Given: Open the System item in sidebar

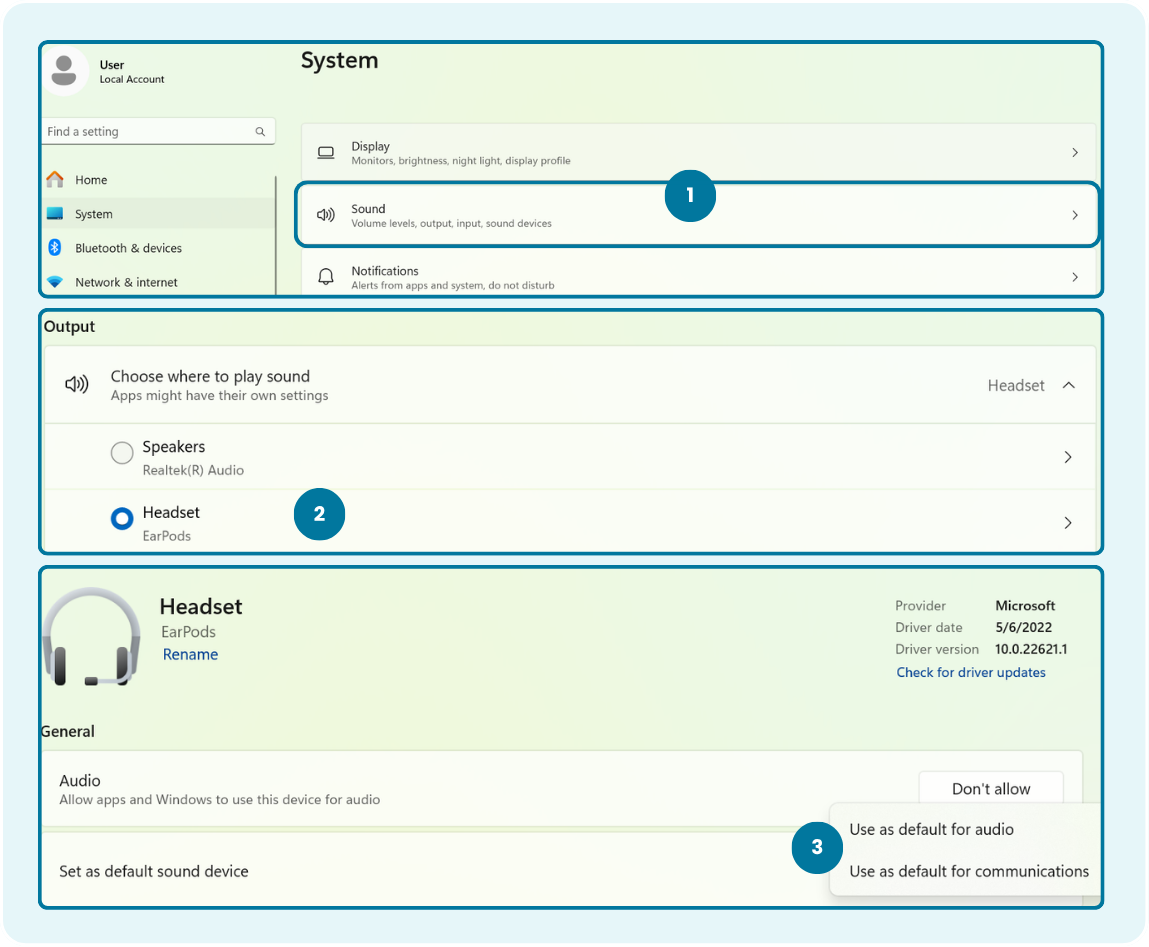Looking at the screenshot, I should click(94, 214).
